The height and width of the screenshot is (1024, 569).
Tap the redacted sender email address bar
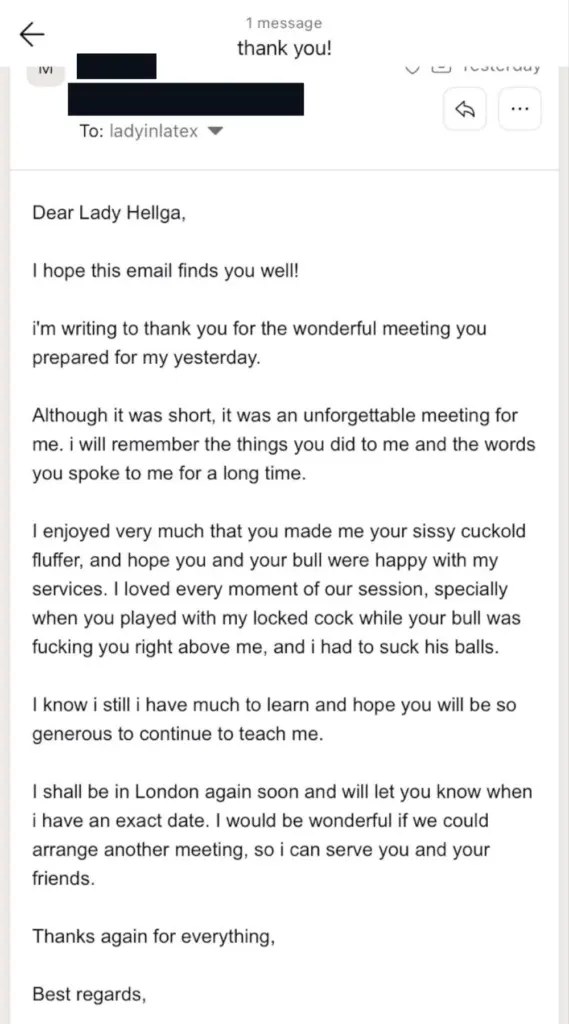(186, 99)
